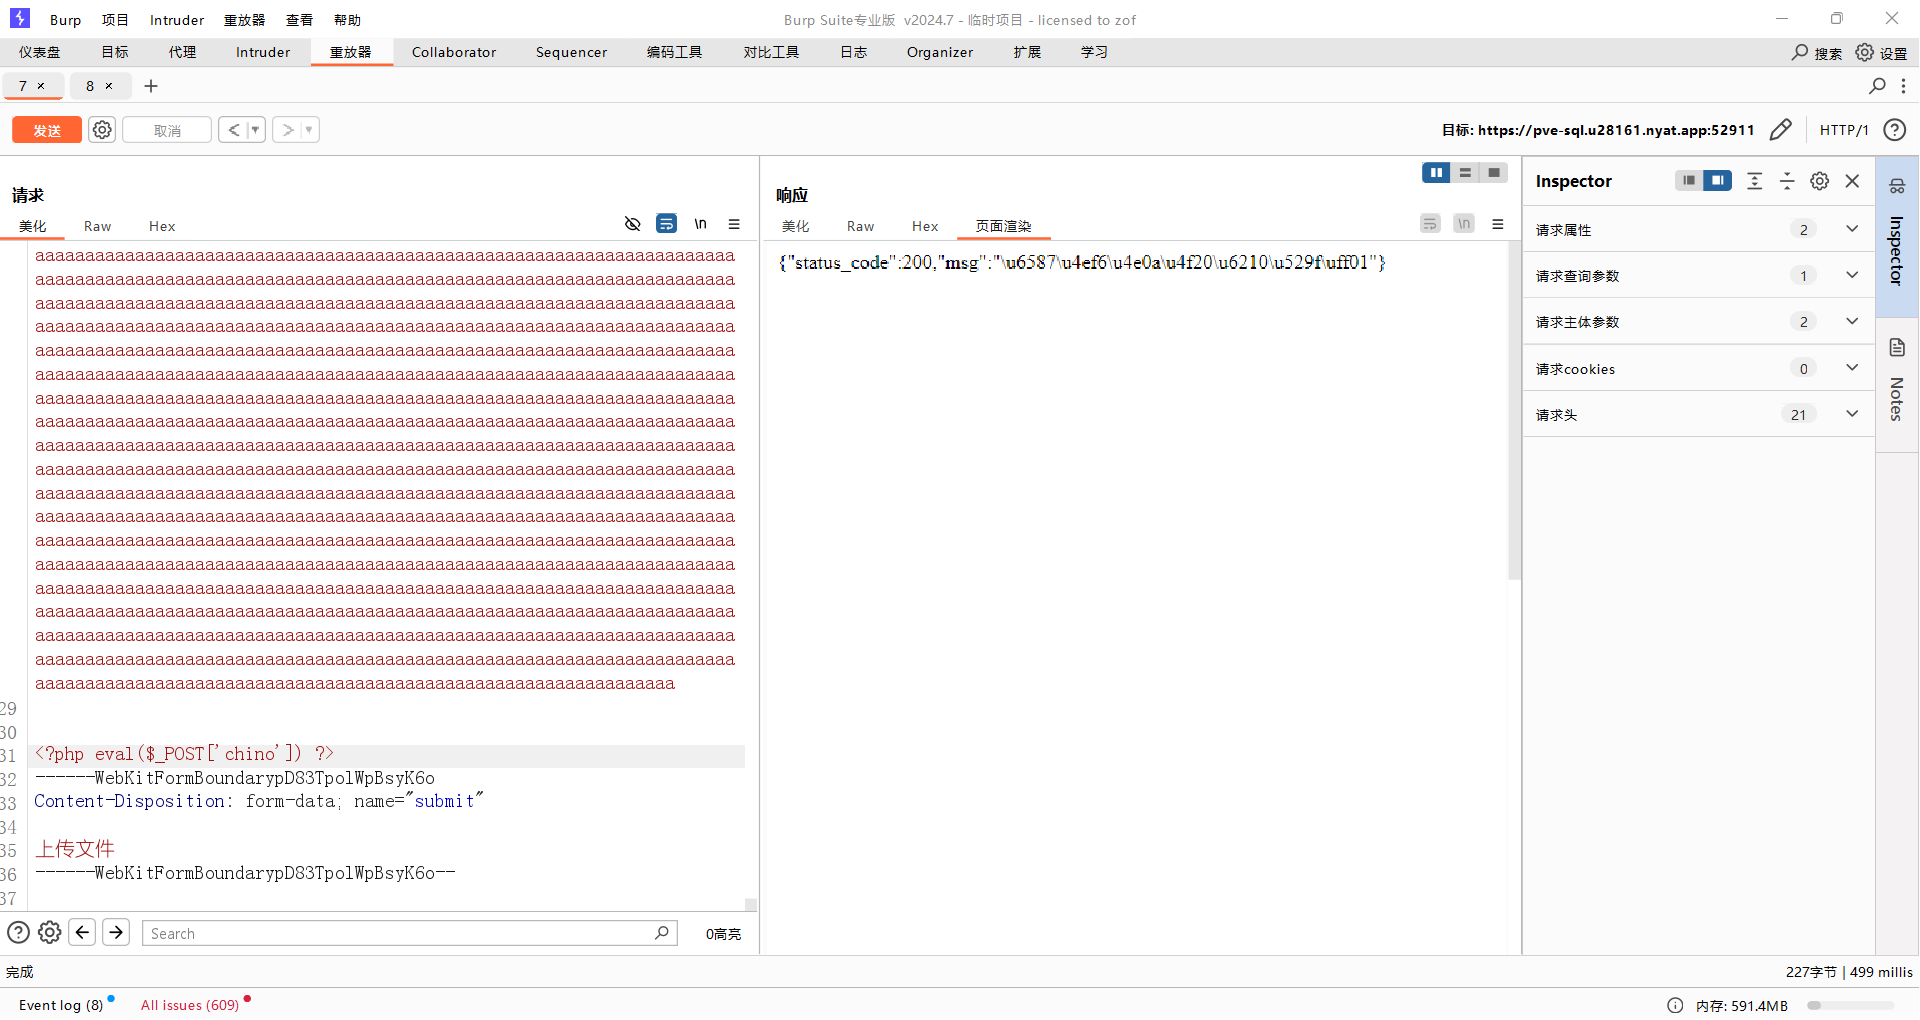Select combined tabbed layout icon
The height and width of the screenshot is (1020, 1920).
coord(1494,173)
